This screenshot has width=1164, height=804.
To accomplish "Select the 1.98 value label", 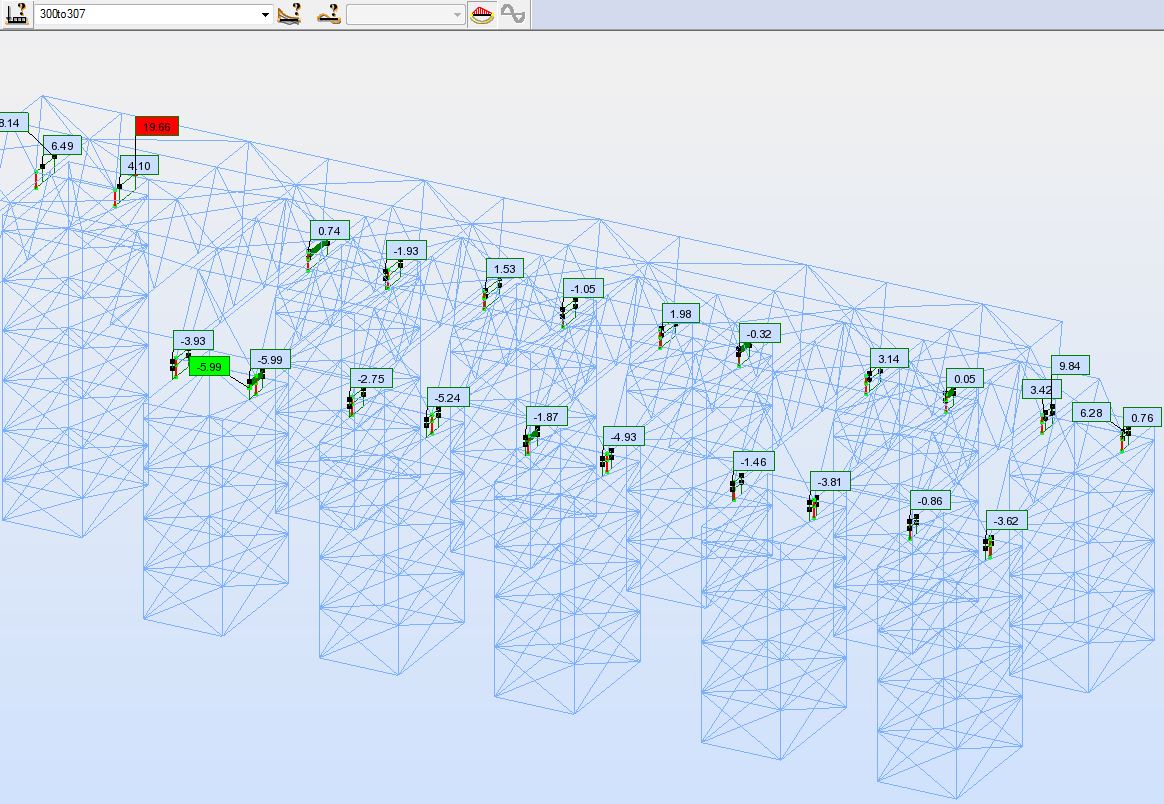I will click(680, 313).
